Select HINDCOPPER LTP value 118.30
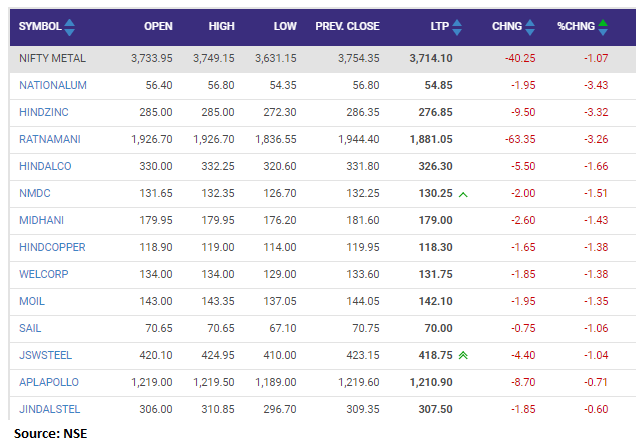Screen dimensions: 636x446 click(x=435, y=247)
